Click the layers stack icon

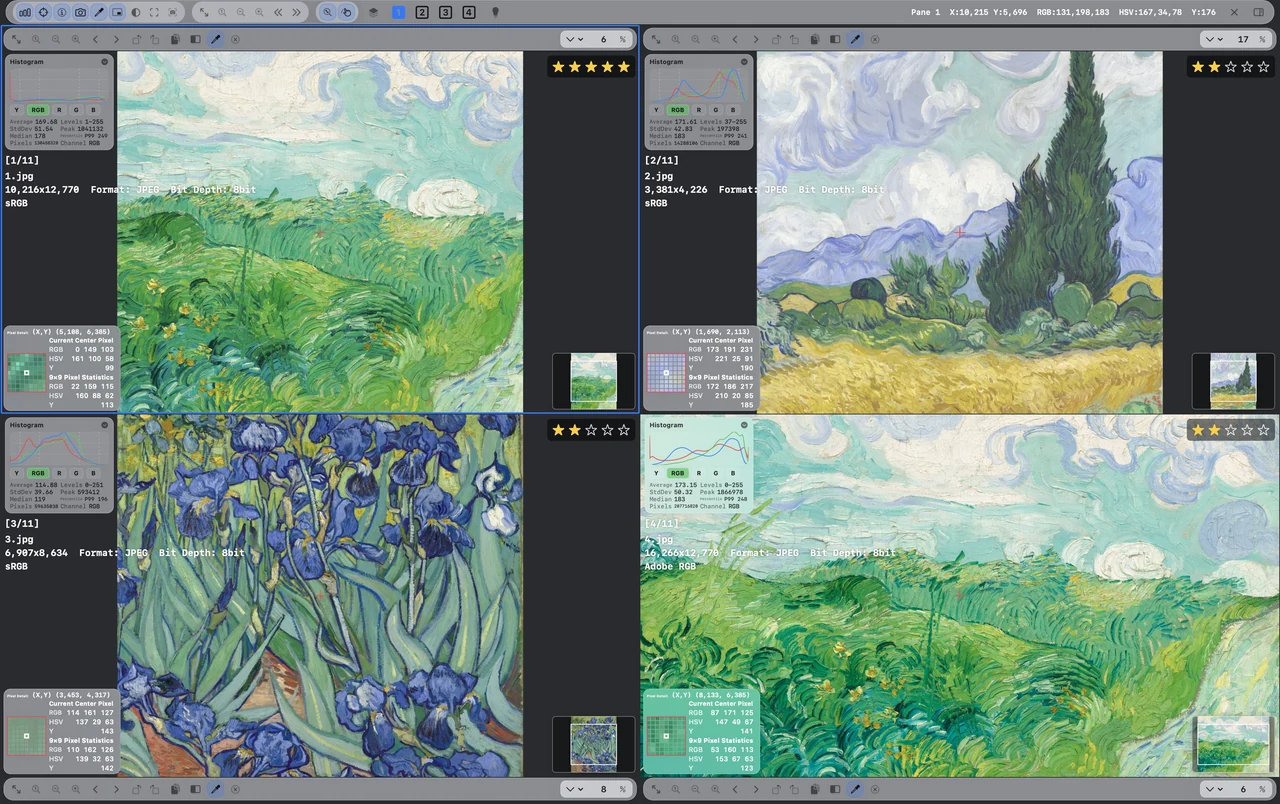coord(373,12)
